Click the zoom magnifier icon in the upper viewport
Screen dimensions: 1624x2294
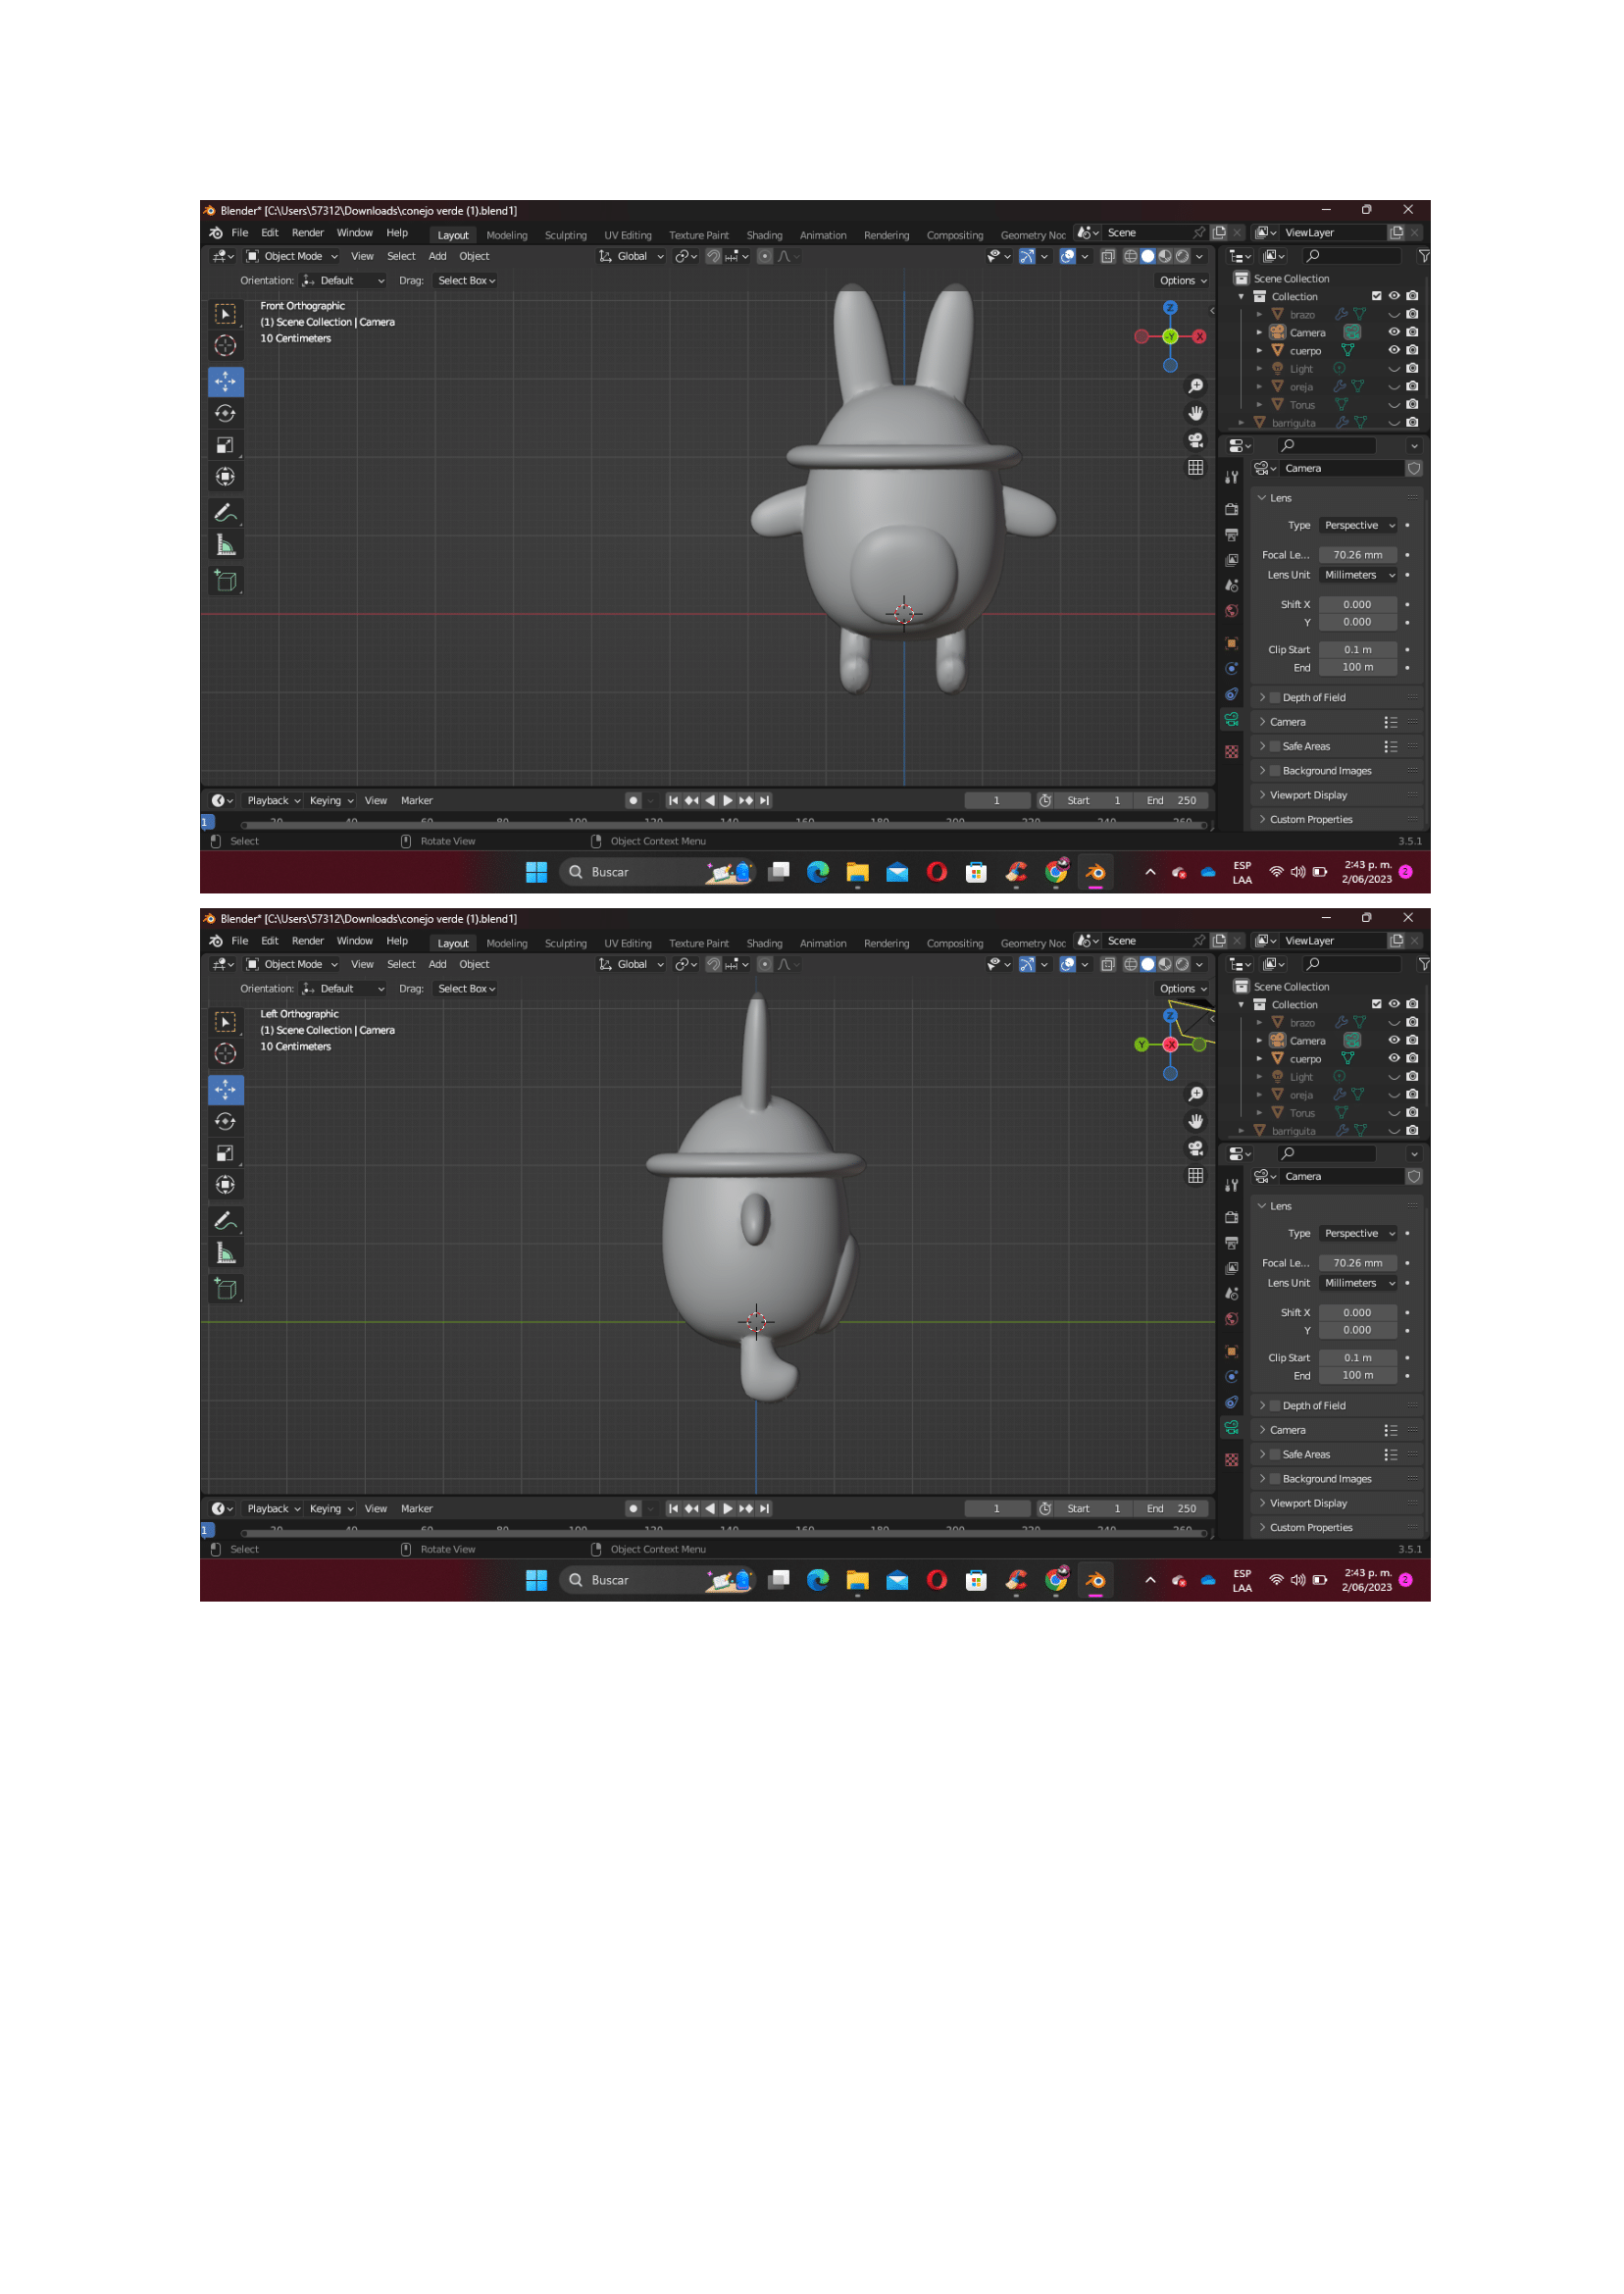1195,386
